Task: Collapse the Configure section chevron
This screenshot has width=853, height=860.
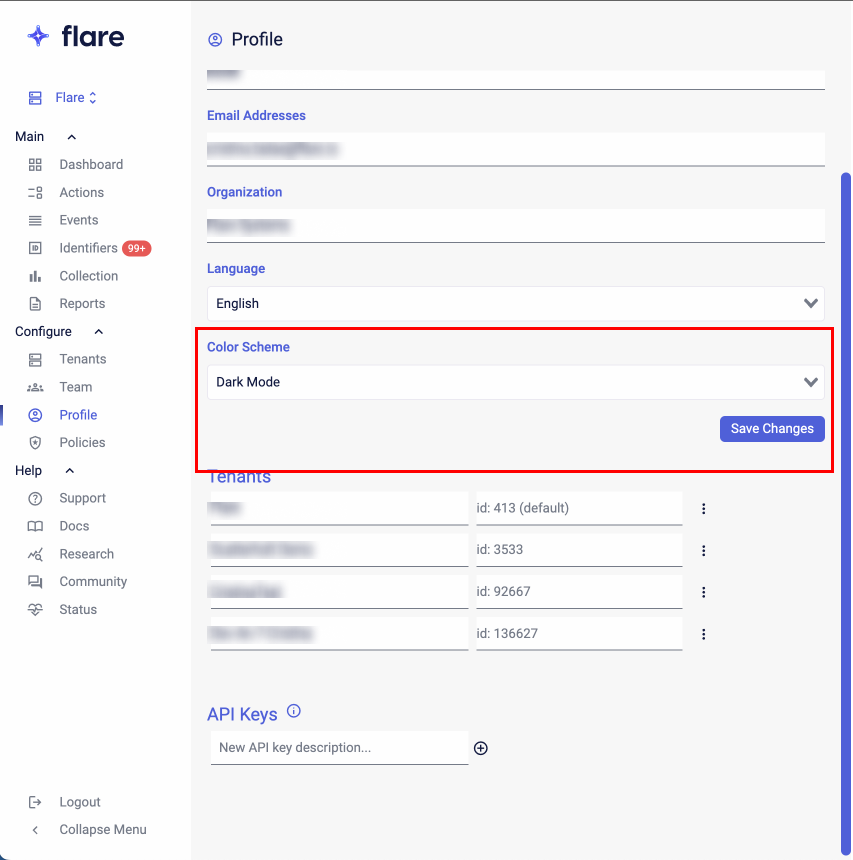Action: tap(98, 332)
